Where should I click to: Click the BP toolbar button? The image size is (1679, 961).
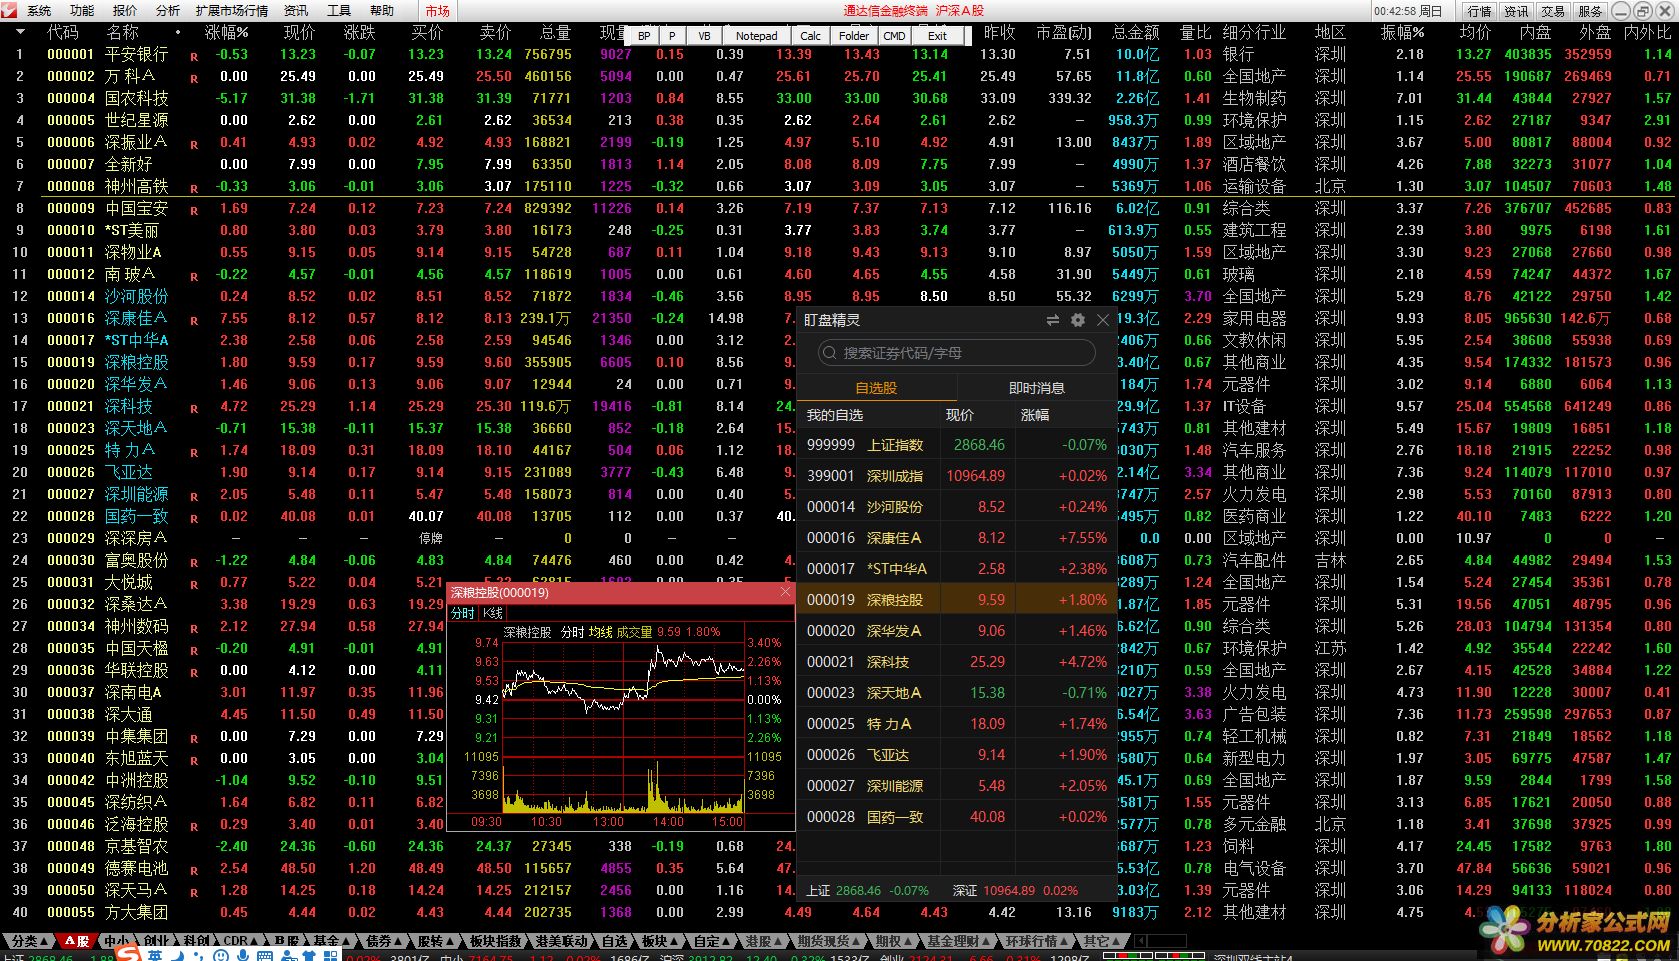point(644,35)
